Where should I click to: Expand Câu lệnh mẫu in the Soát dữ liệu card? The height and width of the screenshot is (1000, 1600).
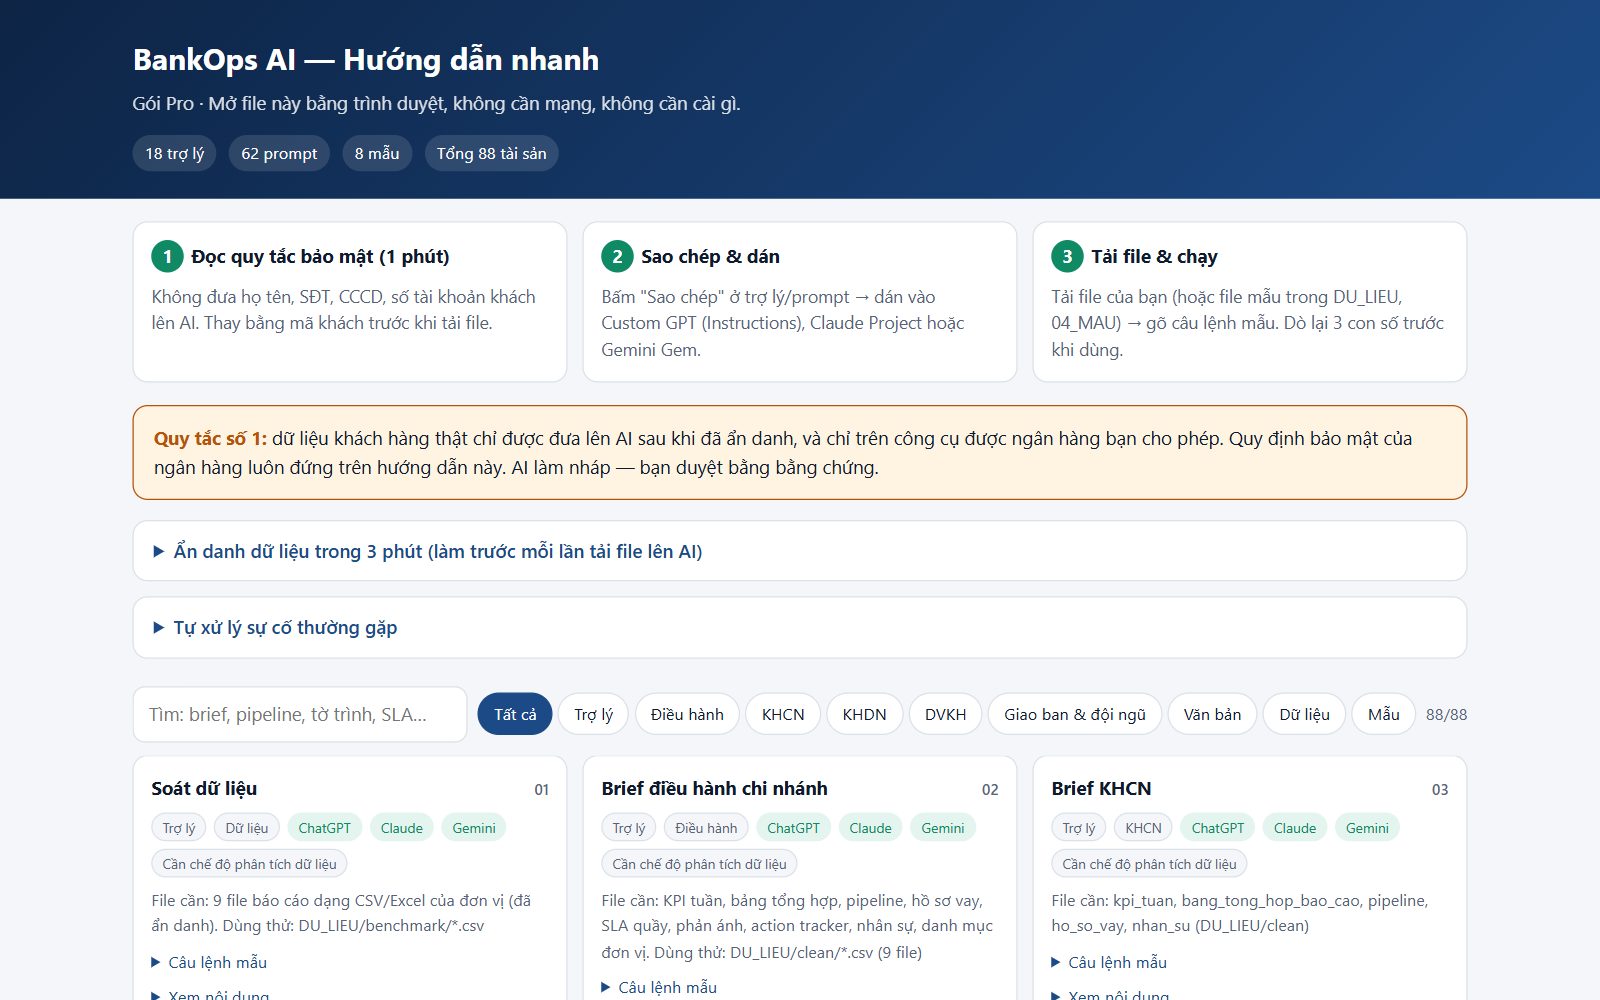209,962
